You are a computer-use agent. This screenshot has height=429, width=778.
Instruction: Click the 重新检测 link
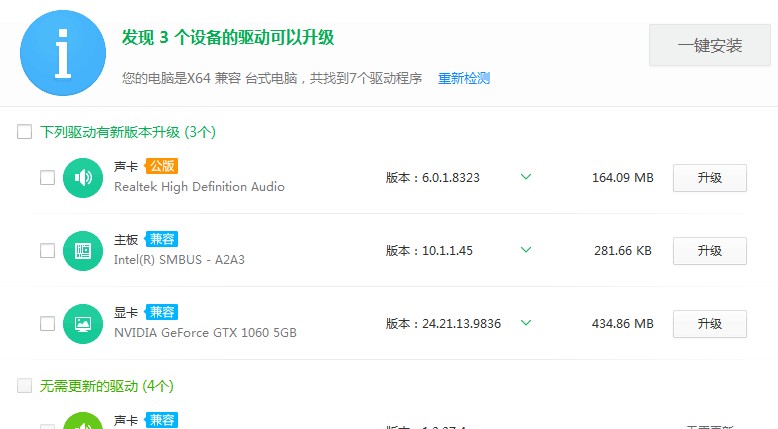464,78
